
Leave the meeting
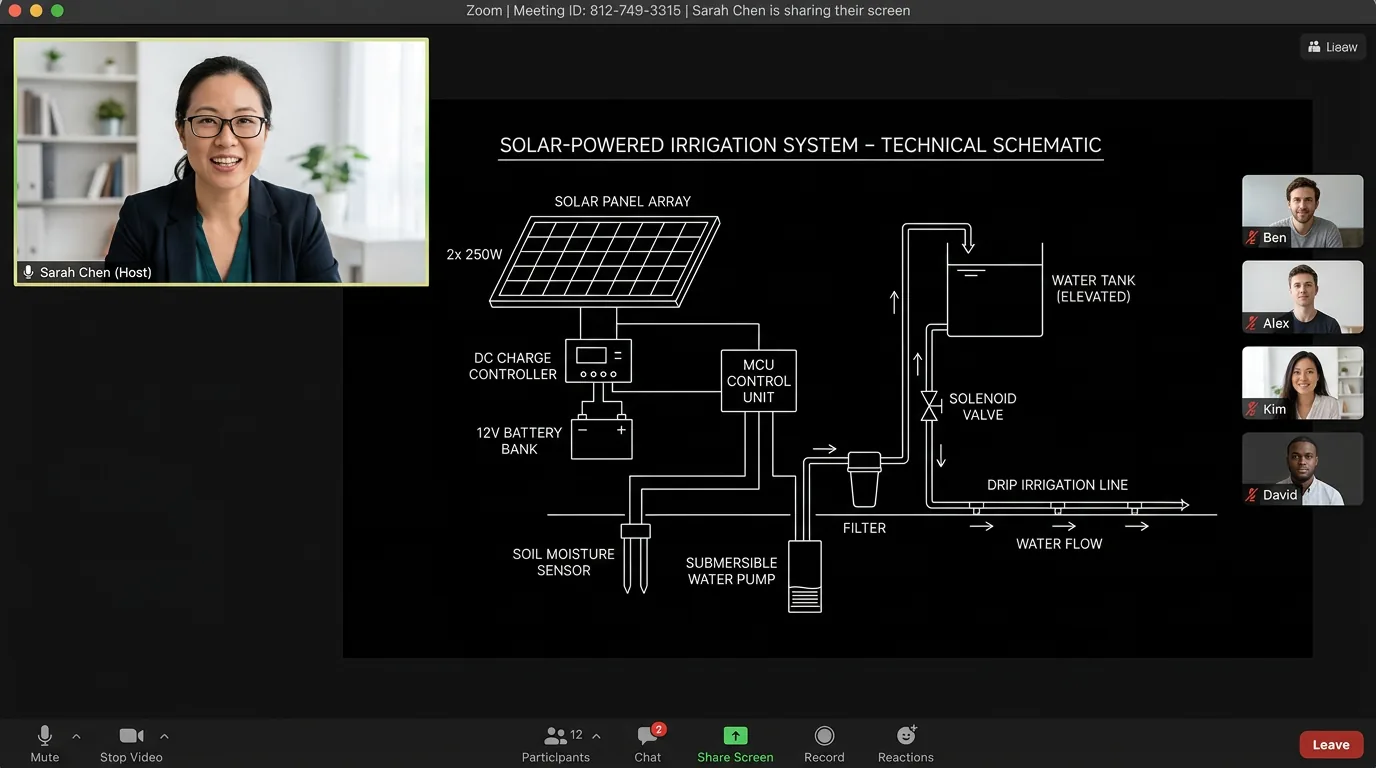(1331, 744)
